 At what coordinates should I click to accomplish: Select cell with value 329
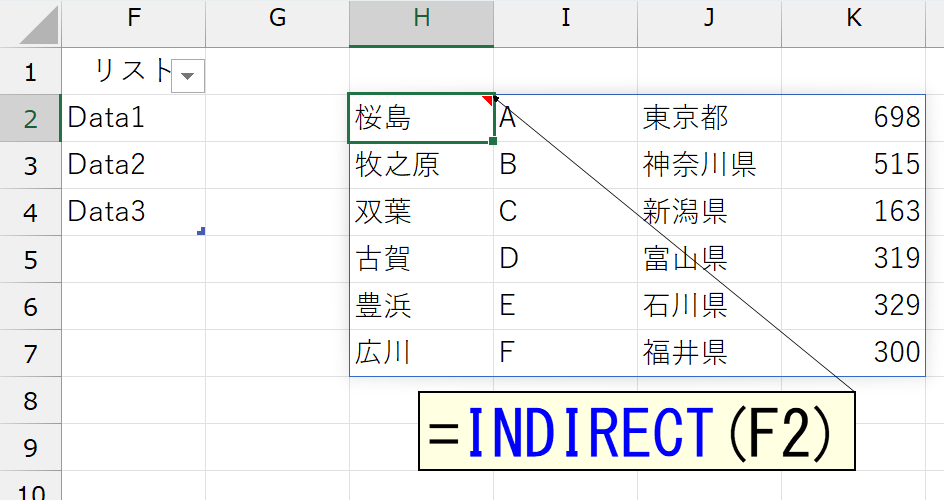tap(853, 306)
